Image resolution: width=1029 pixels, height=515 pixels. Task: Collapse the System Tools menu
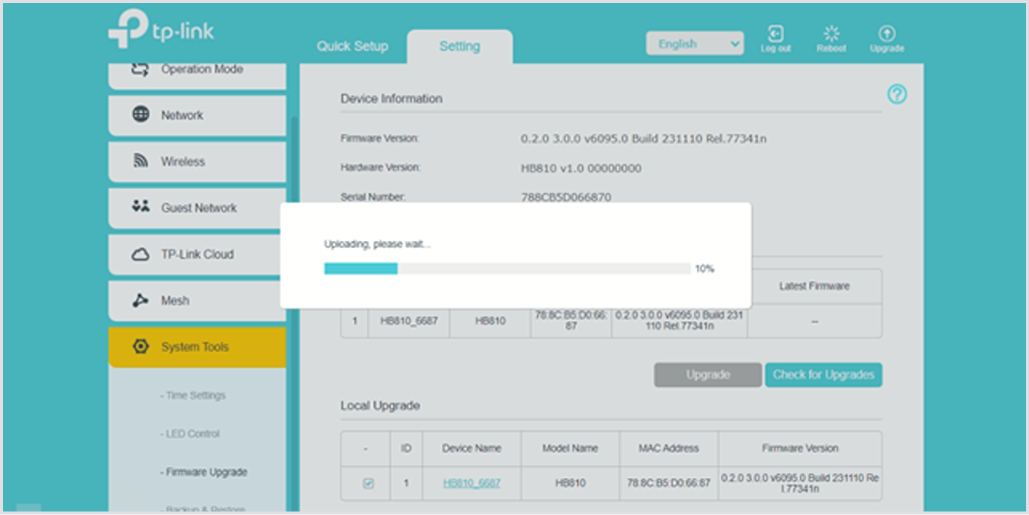[197, 347]
